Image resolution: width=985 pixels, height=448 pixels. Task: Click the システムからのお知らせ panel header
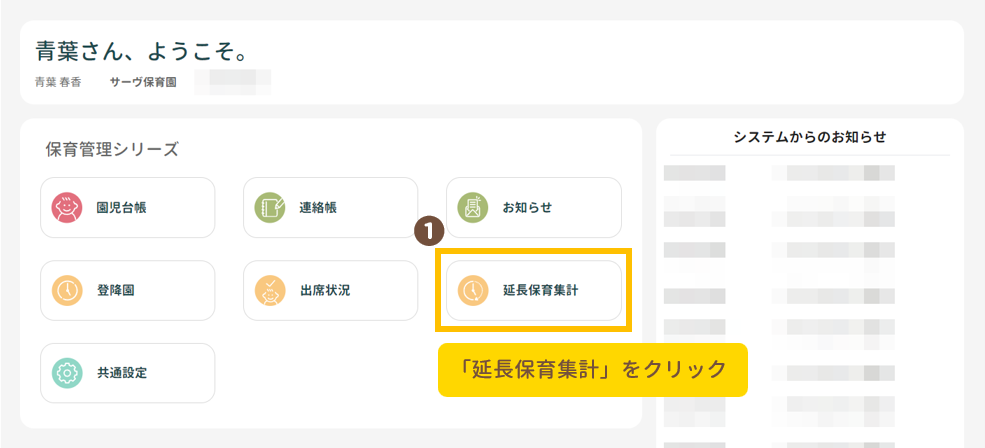click(809, 137)
